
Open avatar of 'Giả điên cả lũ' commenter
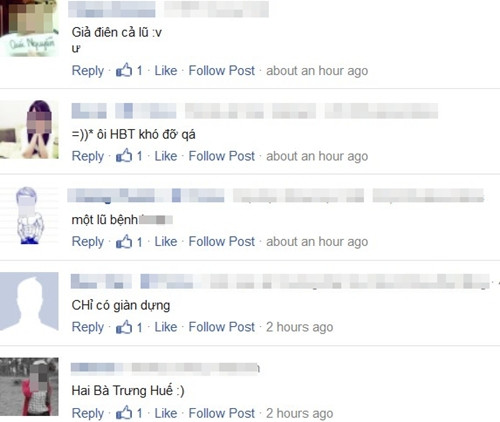coord(29,28)
